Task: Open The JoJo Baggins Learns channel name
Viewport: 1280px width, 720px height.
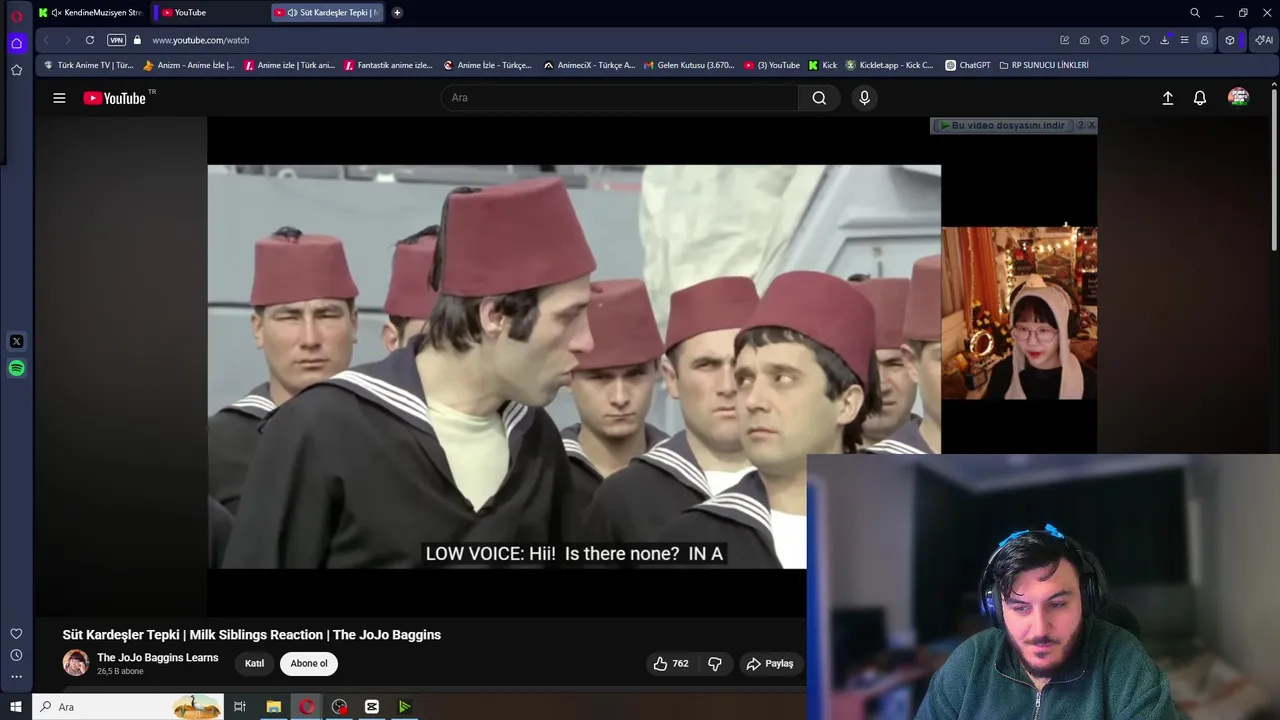Action: (x=157, y=657)
